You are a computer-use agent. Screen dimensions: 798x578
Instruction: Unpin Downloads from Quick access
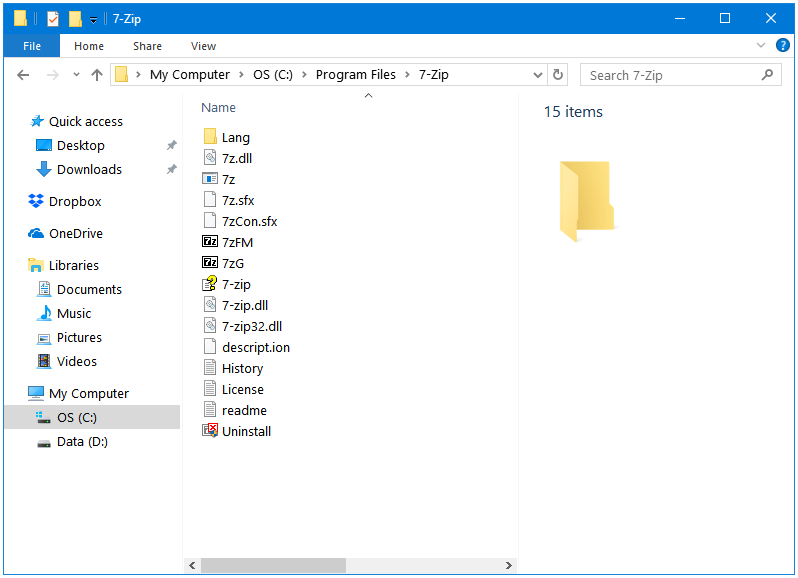[x=172, y=169]
